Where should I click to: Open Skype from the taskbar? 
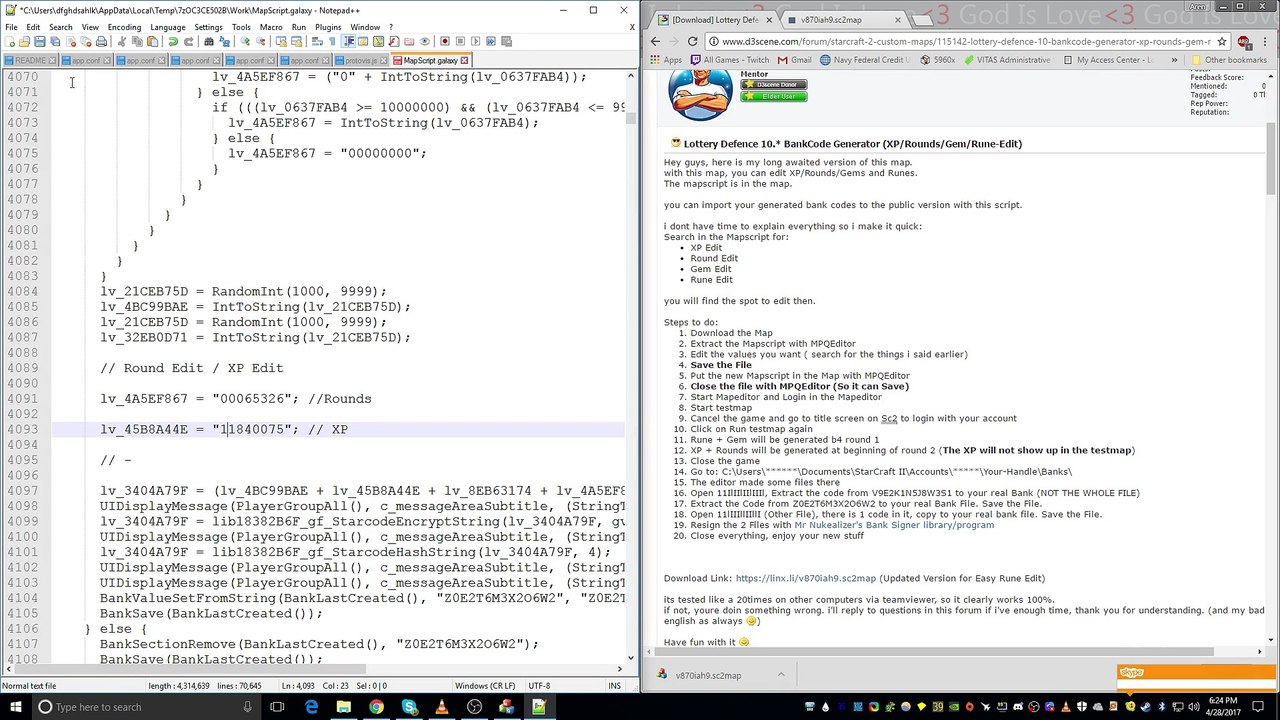409,707
